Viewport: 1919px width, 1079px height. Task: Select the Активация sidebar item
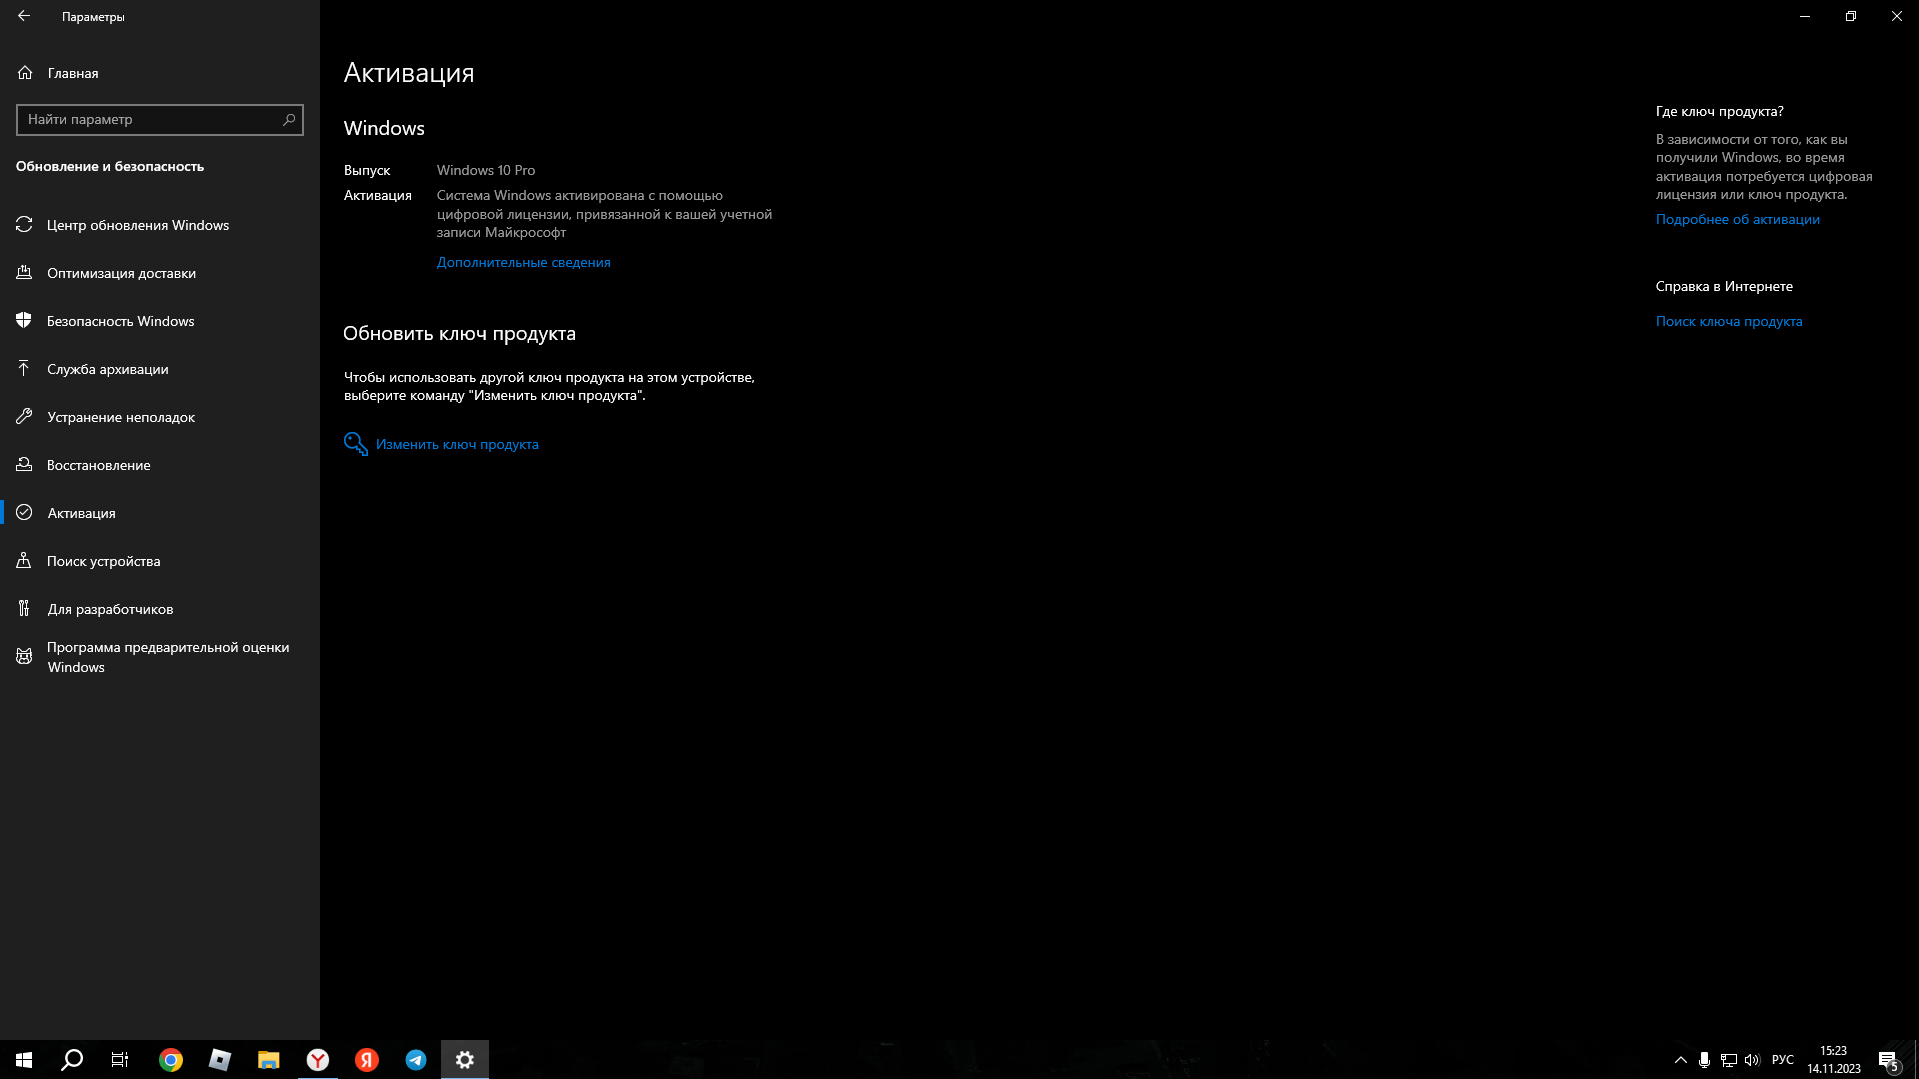coord(160,513)
